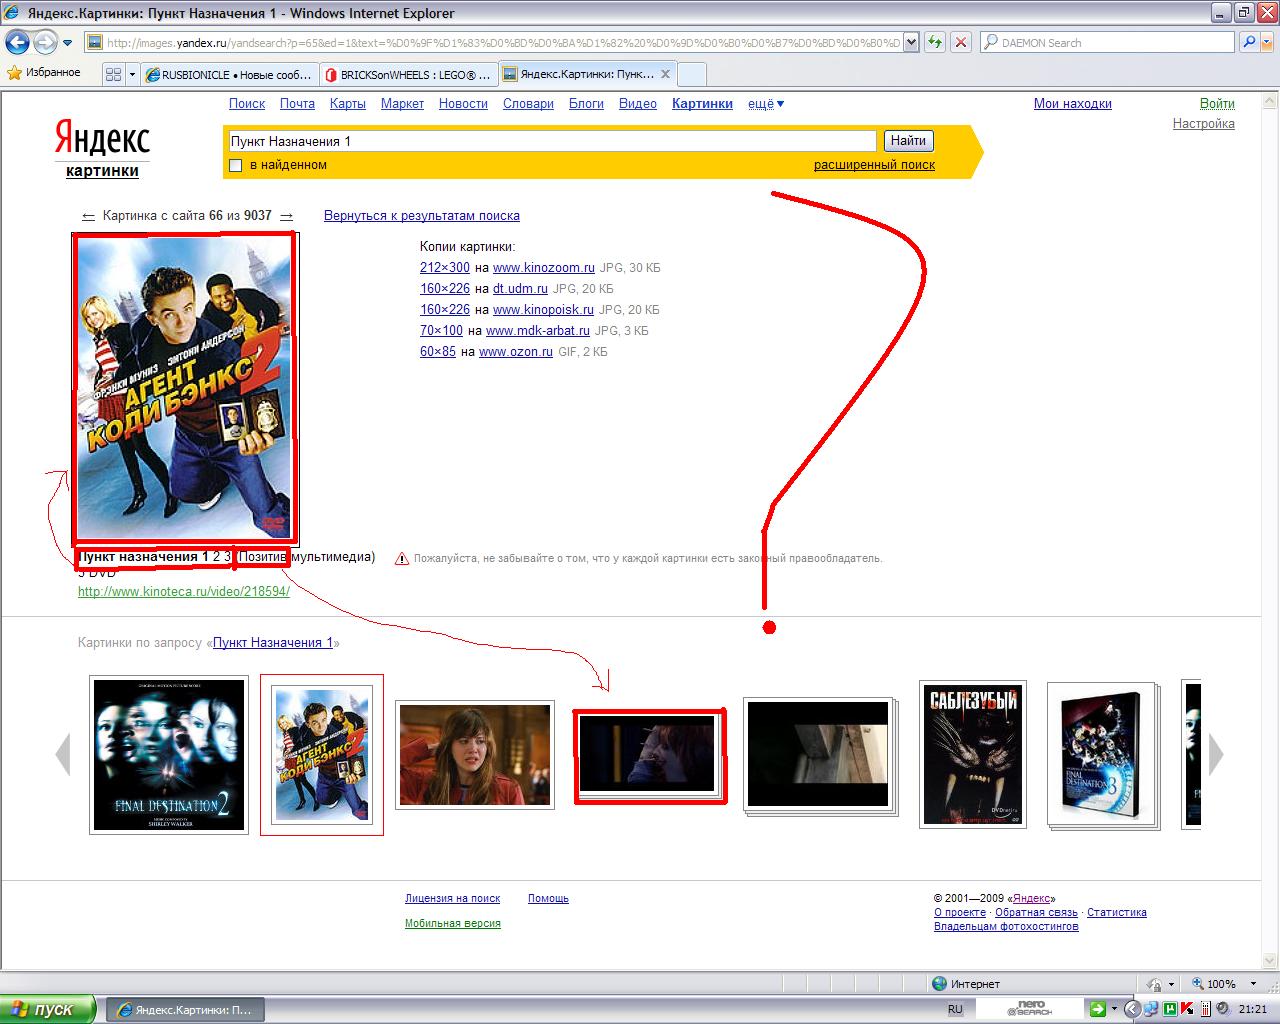Open the Поиск navigation link
Image resolution: width=1280 pixels, height=1024 pixels.
click(x=247, y=104)
